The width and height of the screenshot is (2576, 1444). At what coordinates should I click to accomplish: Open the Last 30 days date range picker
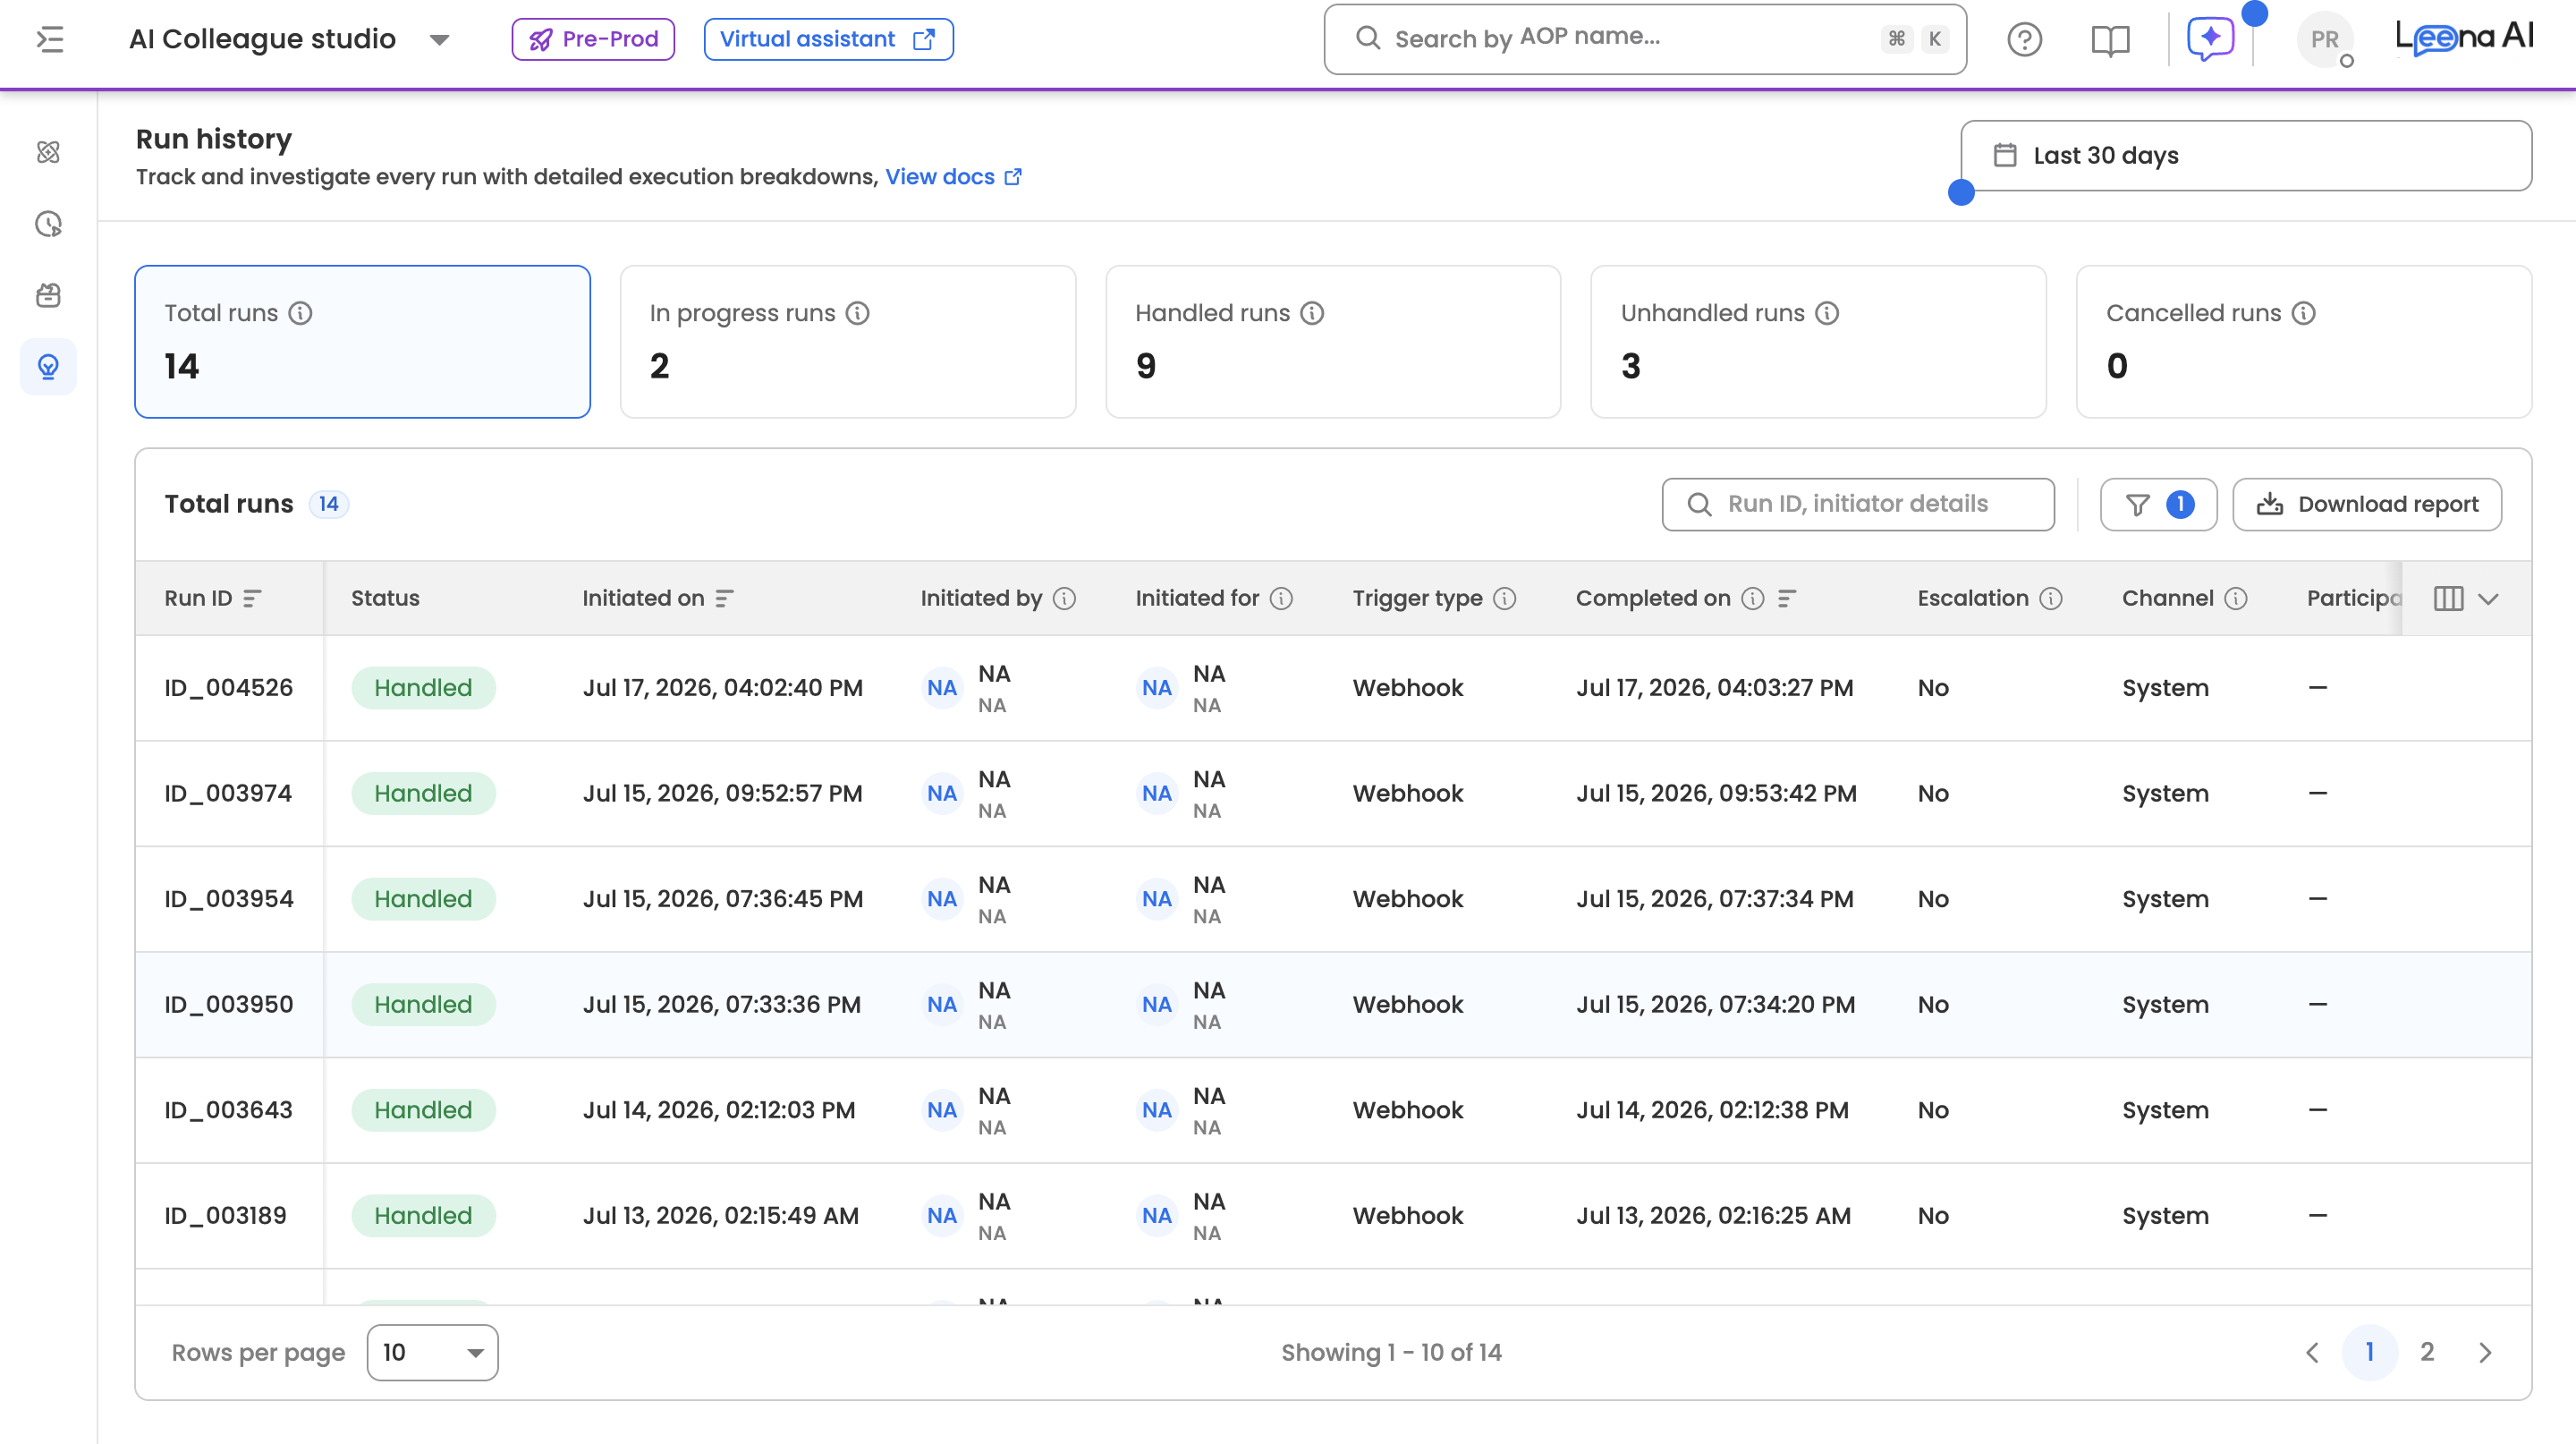(x=2246, y=156)
